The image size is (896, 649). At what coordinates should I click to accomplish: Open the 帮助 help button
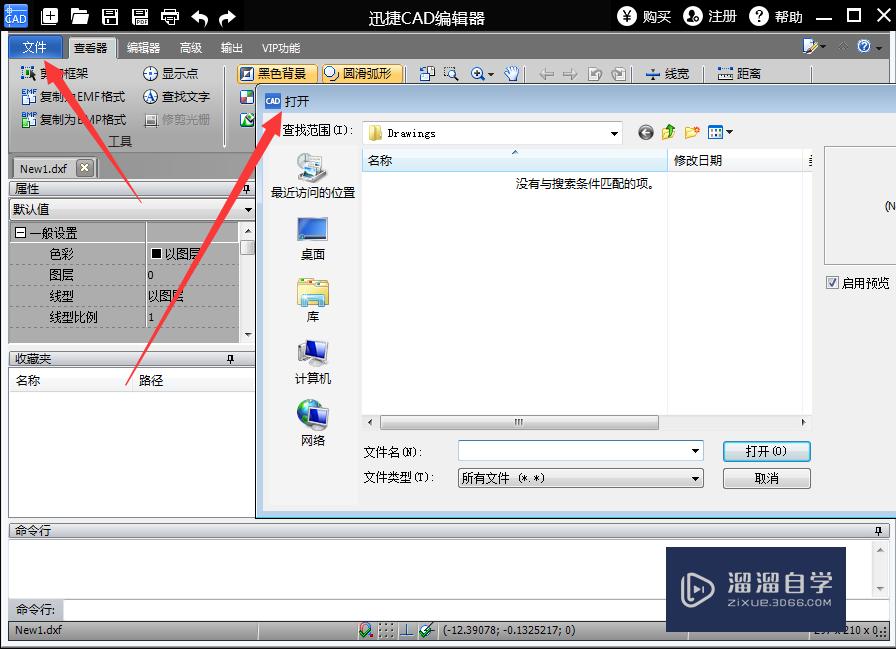(x=776, y=16)
